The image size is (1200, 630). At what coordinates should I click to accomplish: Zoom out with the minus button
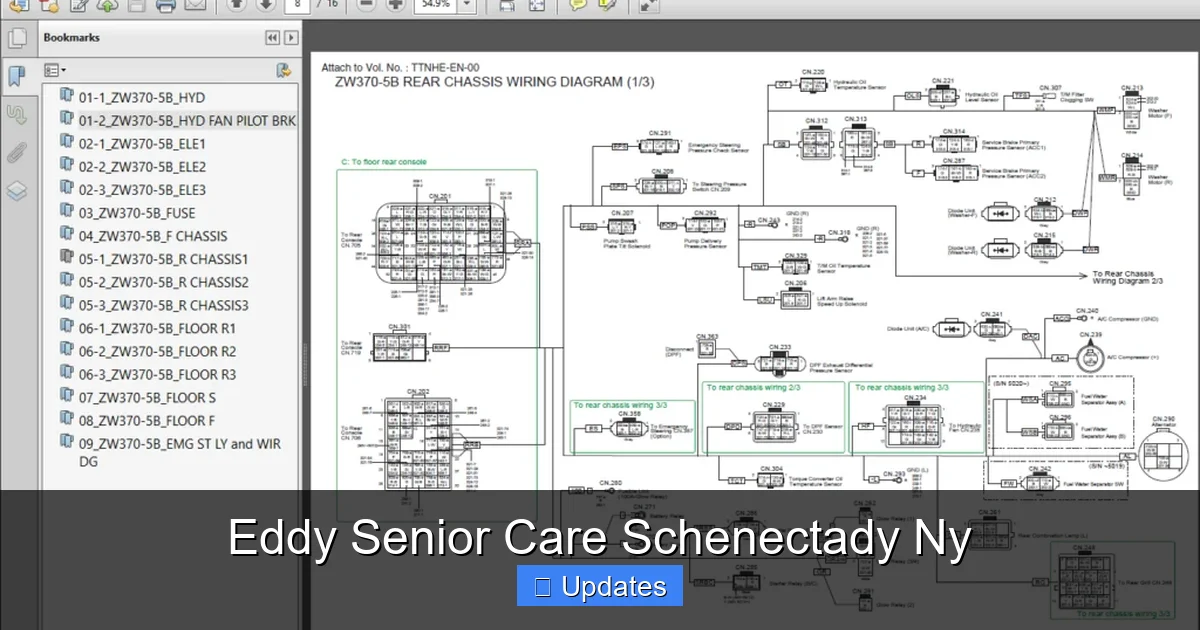pyautogui.click(x=367, y=6)
